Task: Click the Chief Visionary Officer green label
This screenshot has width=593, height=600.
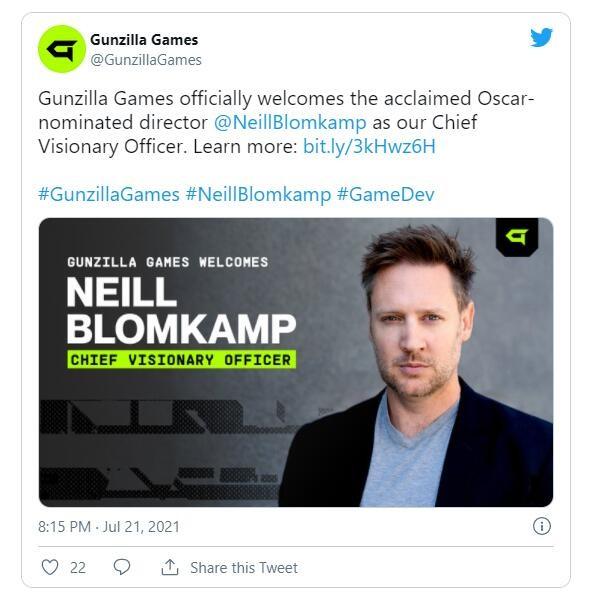Action: pos(181,360)
